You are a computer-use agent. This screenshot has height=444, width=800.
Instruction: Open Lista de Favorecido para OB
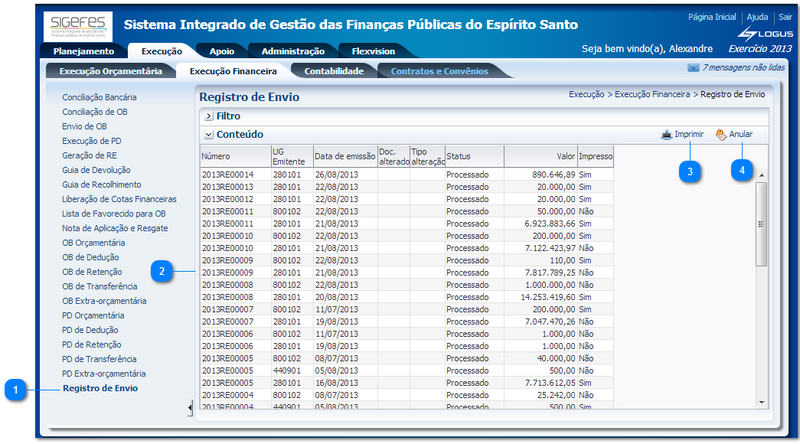114,213
